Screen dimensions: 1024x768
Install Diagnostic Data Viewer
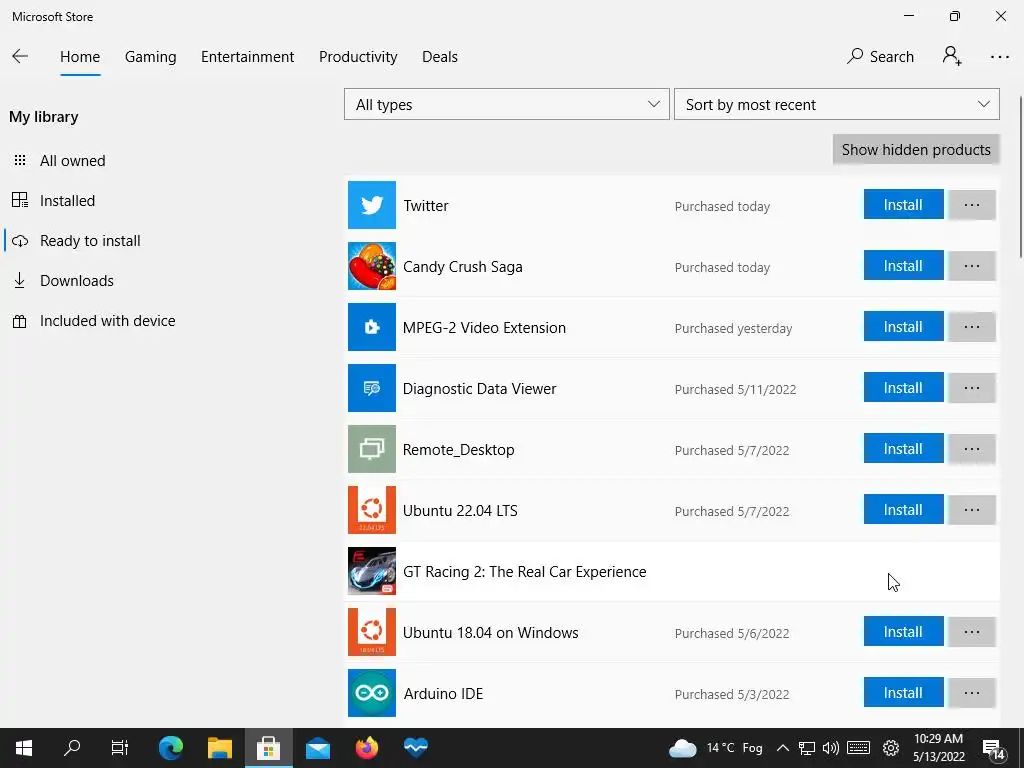pyautogui.click(x=903, y=388)
